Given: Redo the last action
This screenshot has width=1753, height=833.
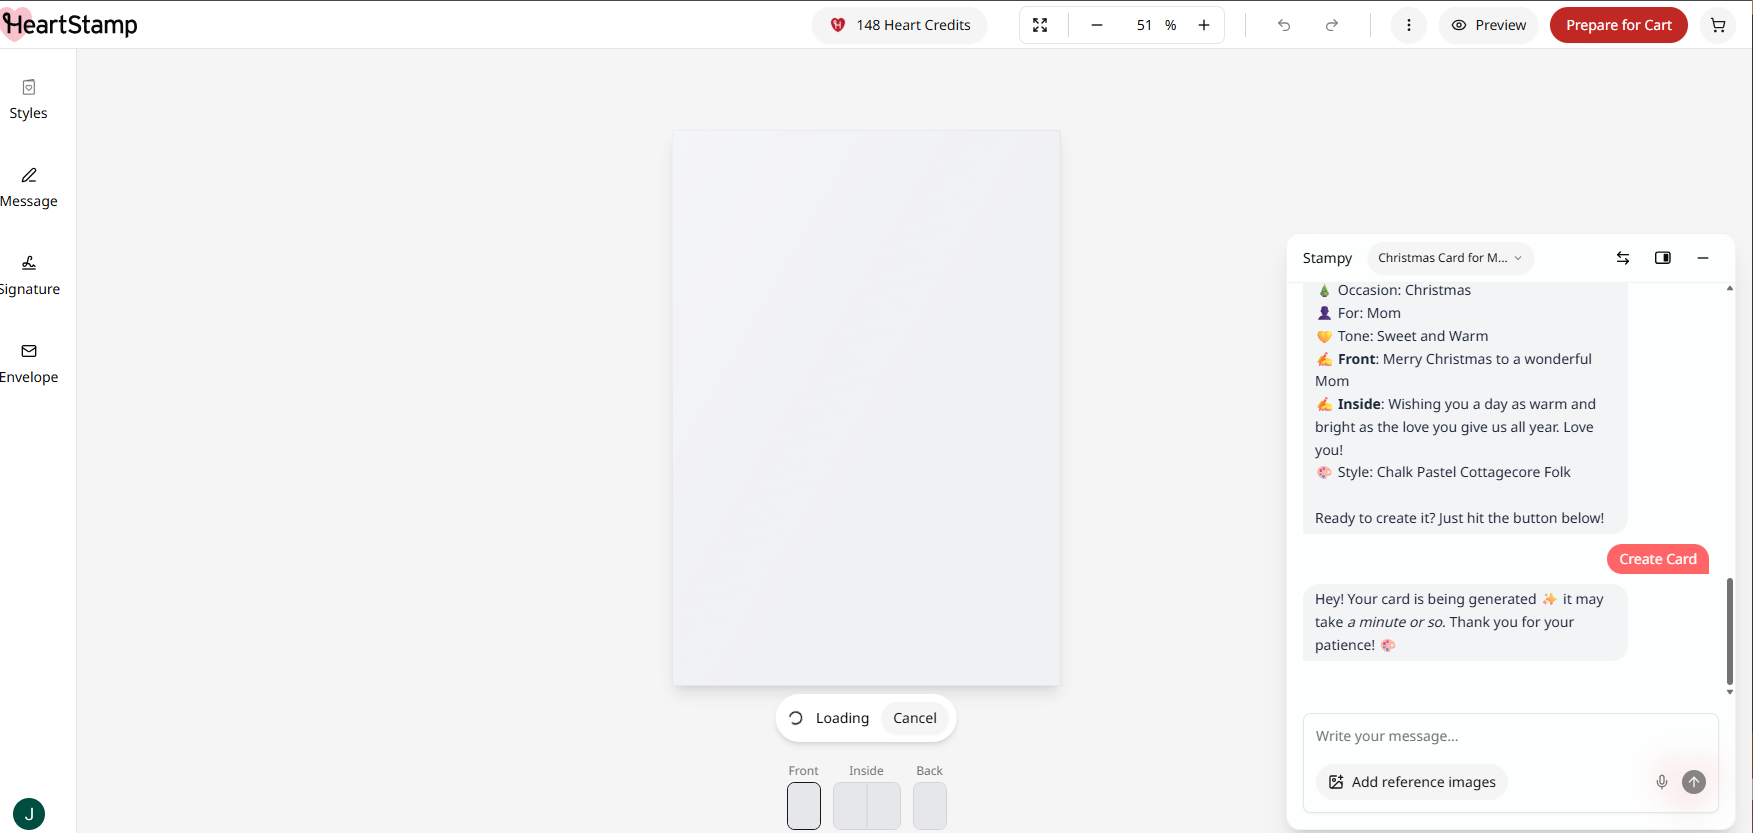Looking at the screenshot, I should (1332, 25).
